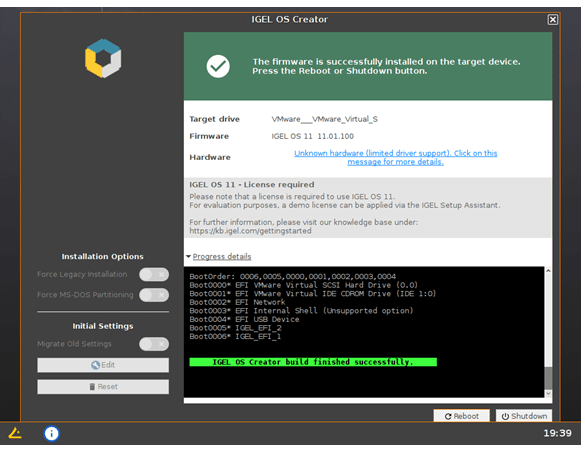
Task: Click the Boot0004 EFI USB Device line
Action: [244, 319]
